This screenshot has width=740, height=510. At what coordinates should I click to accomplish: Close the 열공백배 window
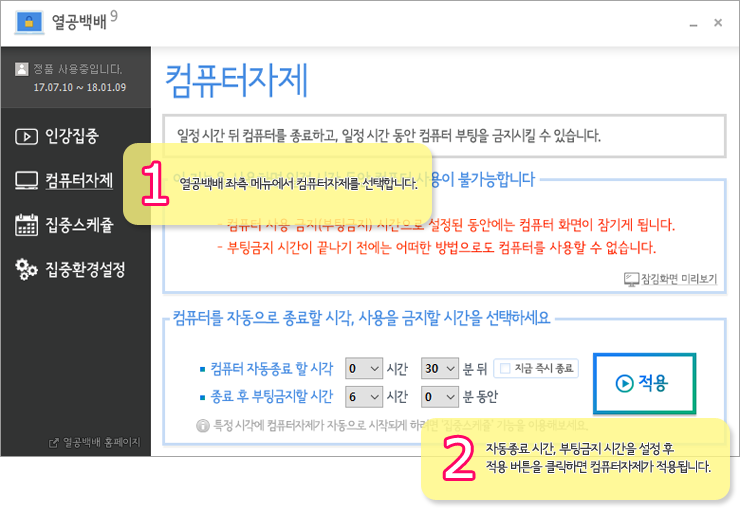[x=718, y=23]
